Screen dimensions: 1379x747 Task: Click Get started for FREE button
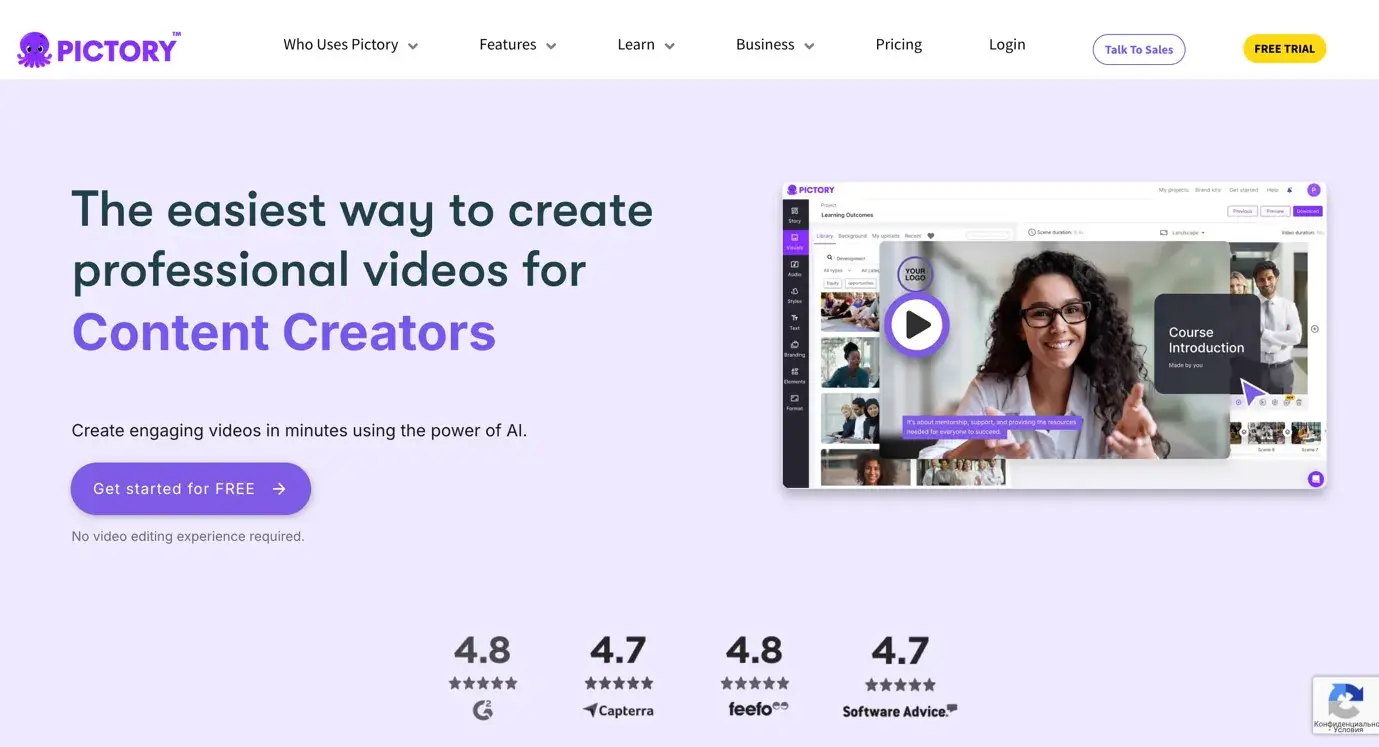click(x=191, y=489)
